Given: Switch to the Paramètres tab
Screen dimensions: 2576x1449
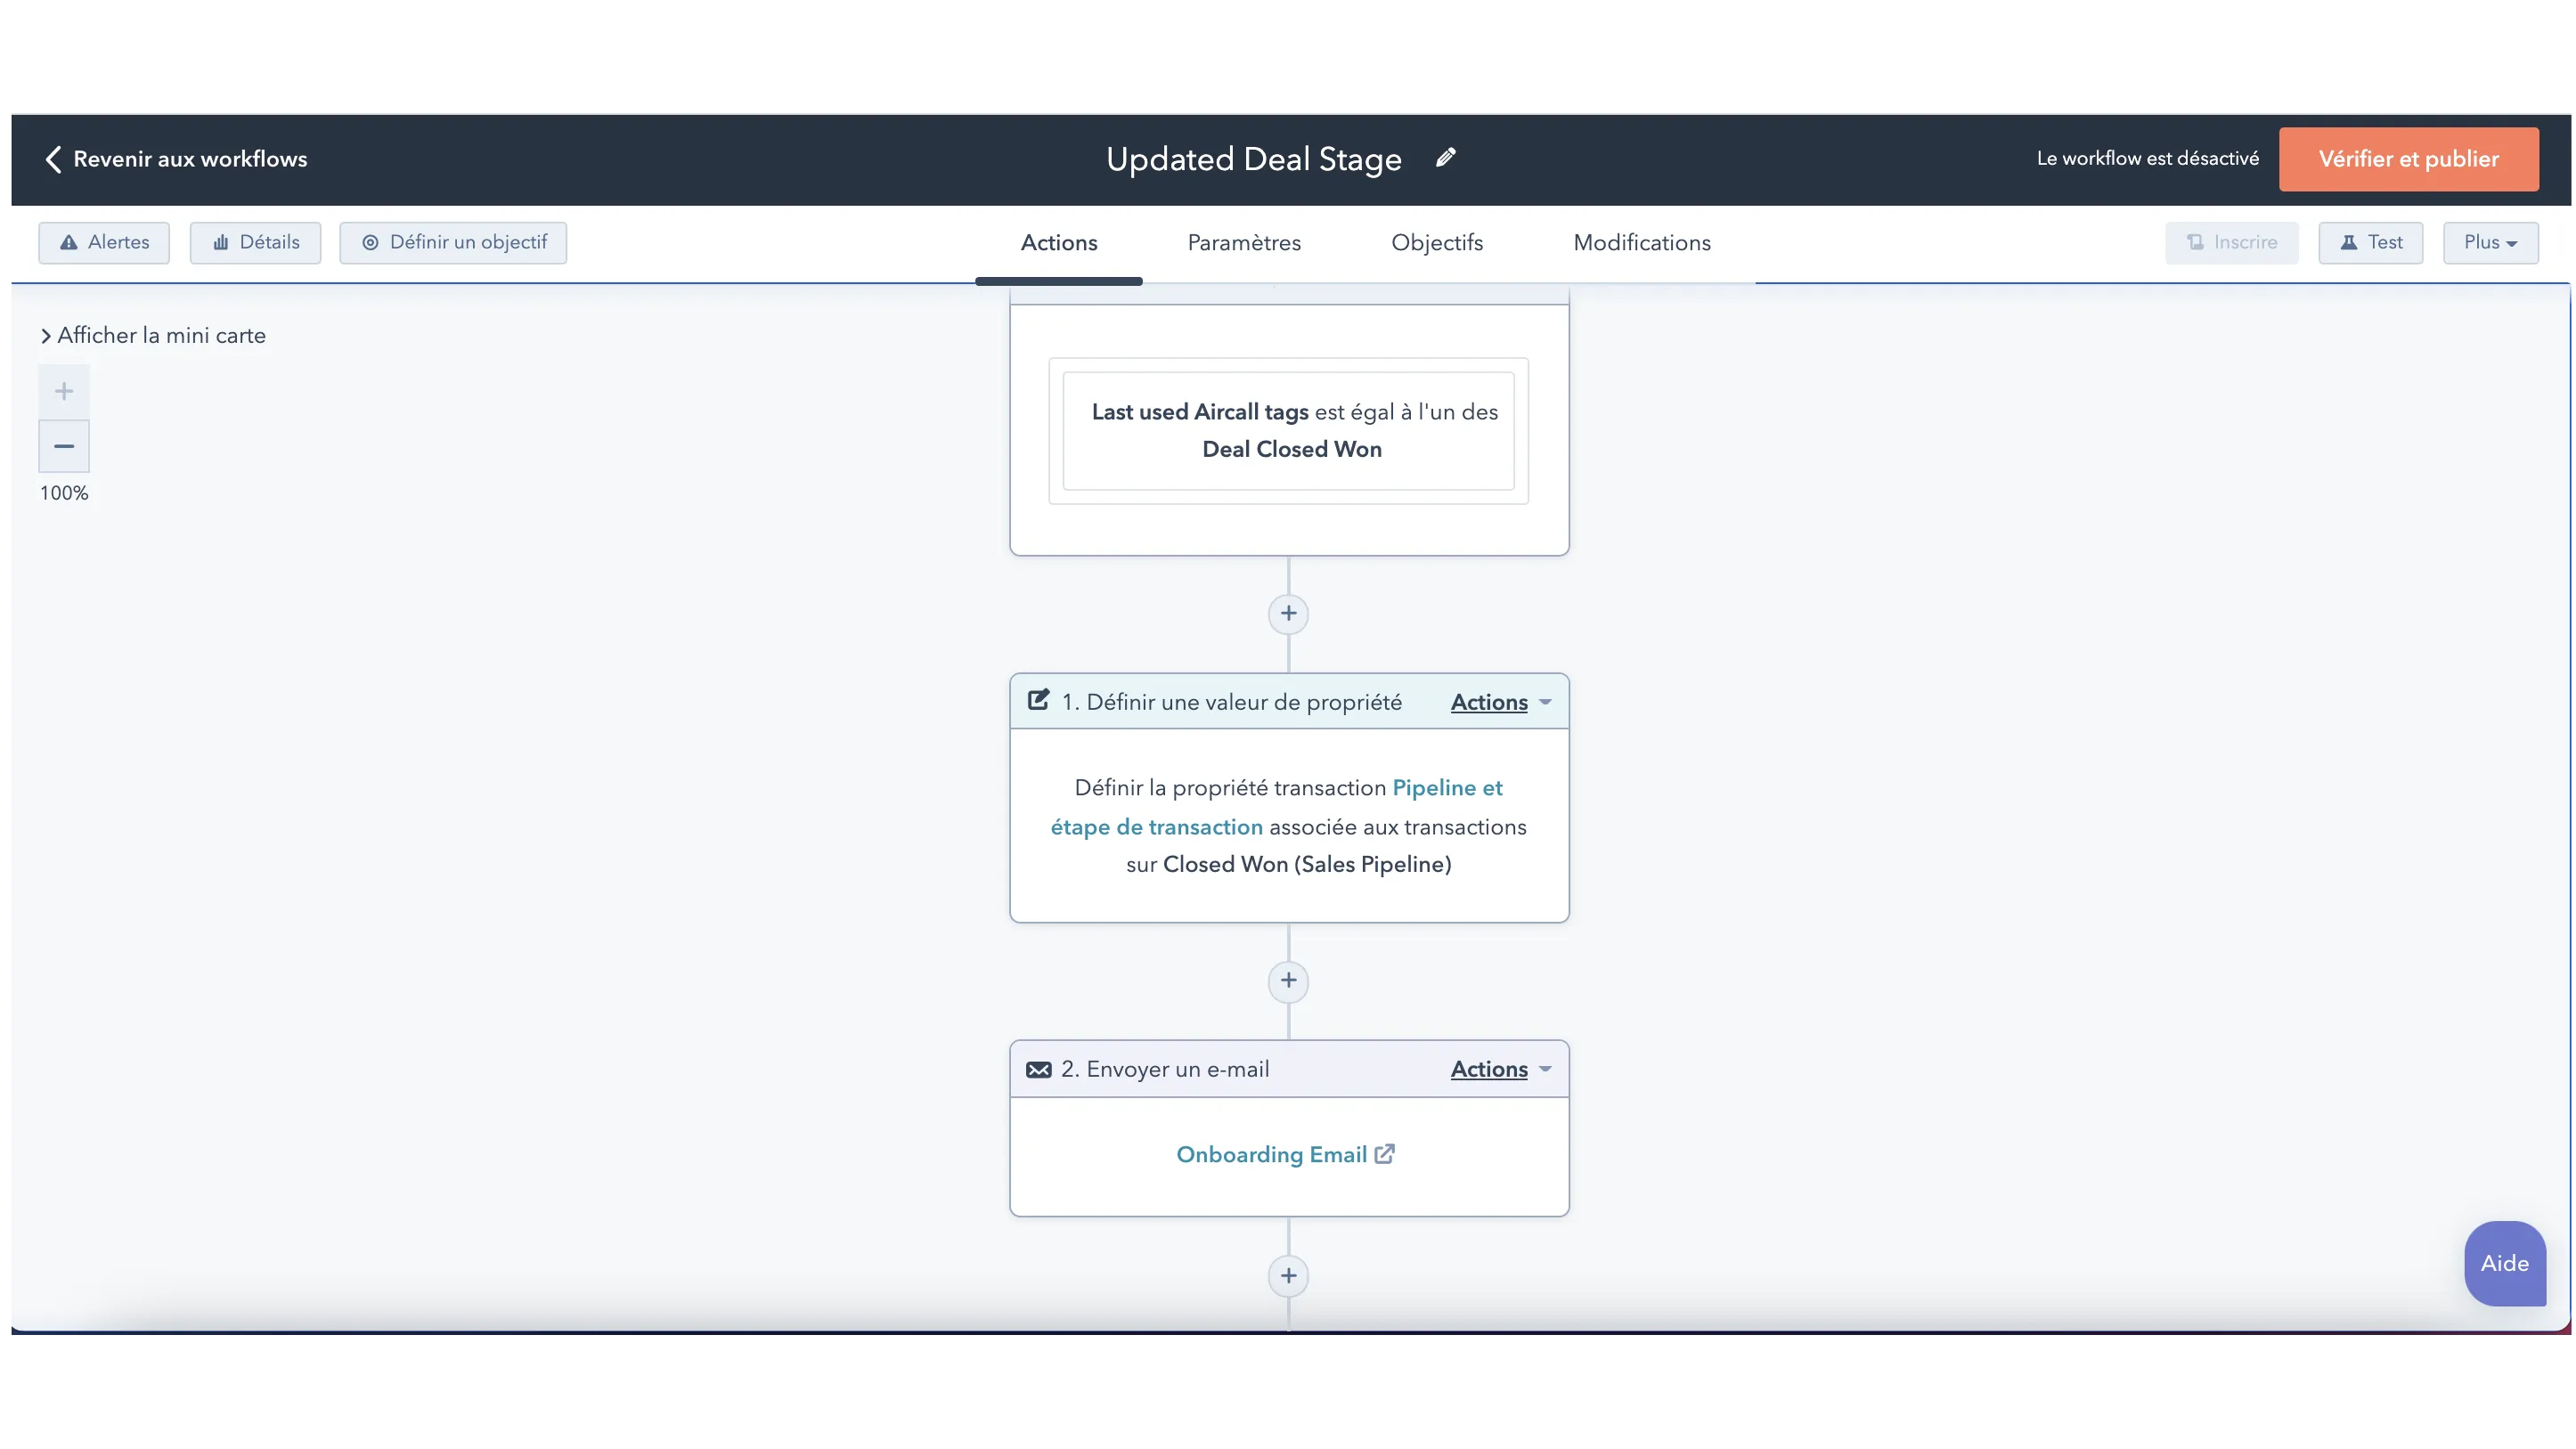Looking at the screenshot, I should coord(1244,243).
